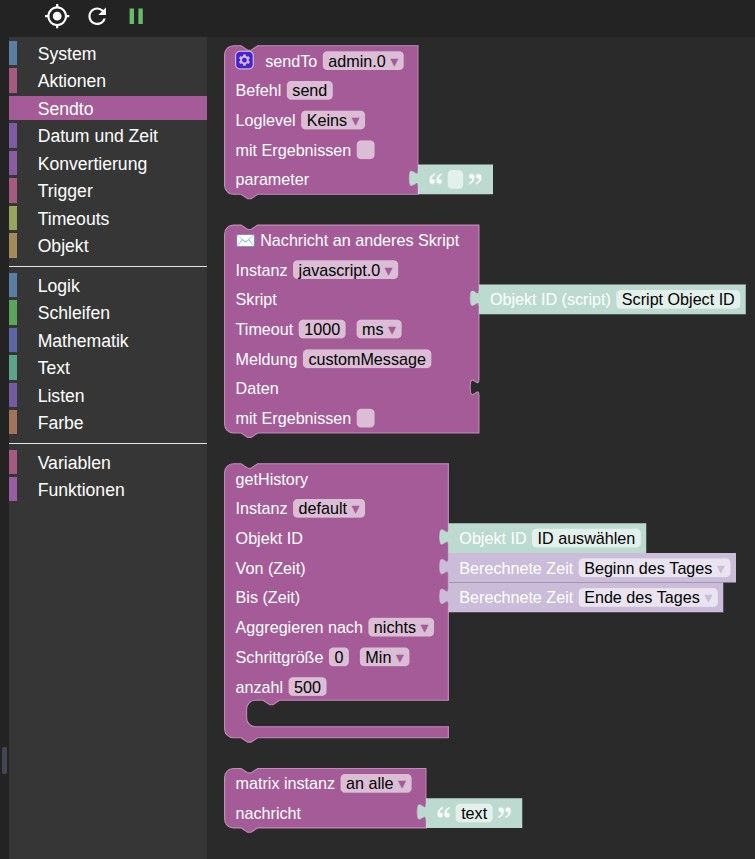The image size is (755, 859).
Task: Open the sendTo block gear mutator icon
Action: point(244,60)
